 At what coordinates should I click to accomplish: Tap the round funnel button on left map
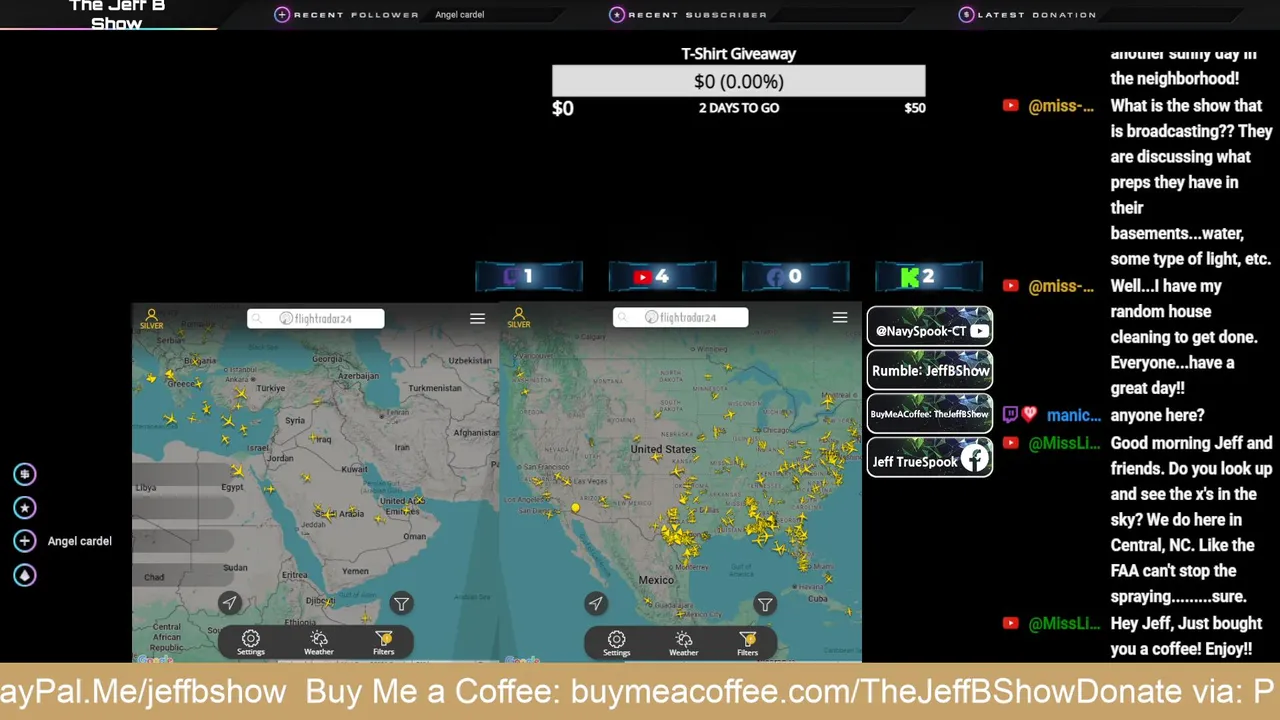coord(401,603)
